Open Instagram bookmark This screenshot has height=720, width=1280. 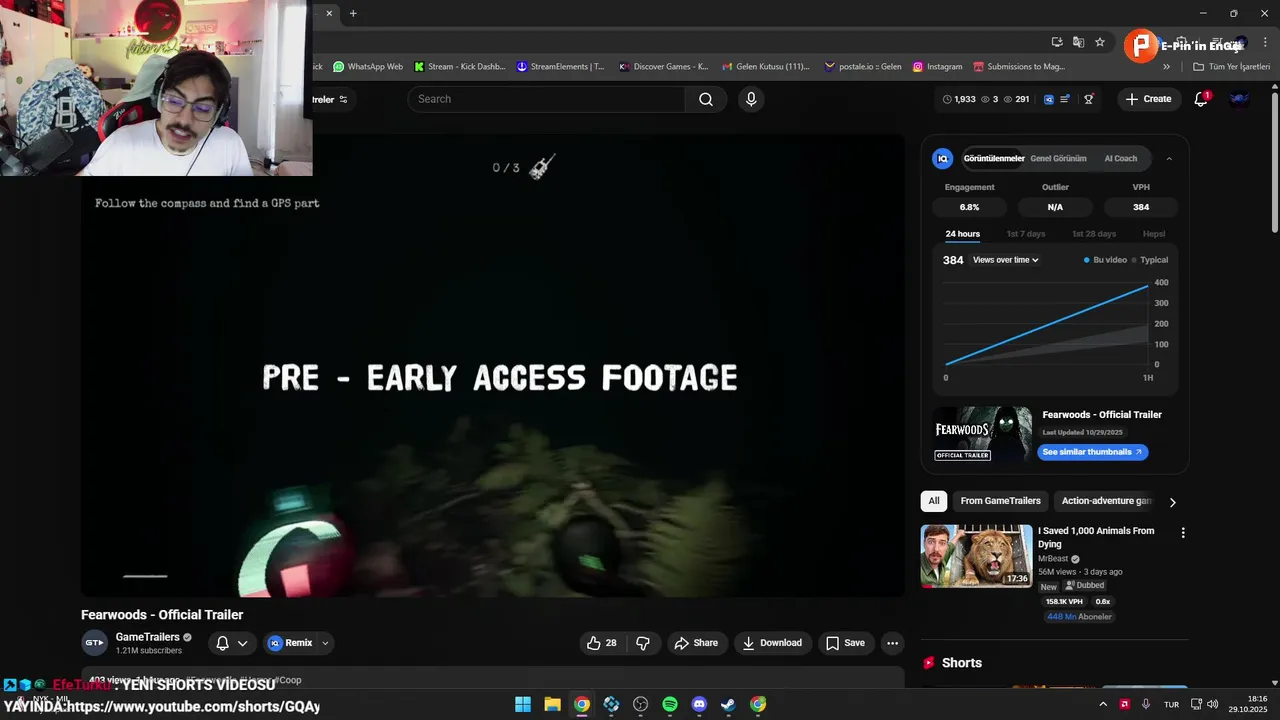click(937, 67)
